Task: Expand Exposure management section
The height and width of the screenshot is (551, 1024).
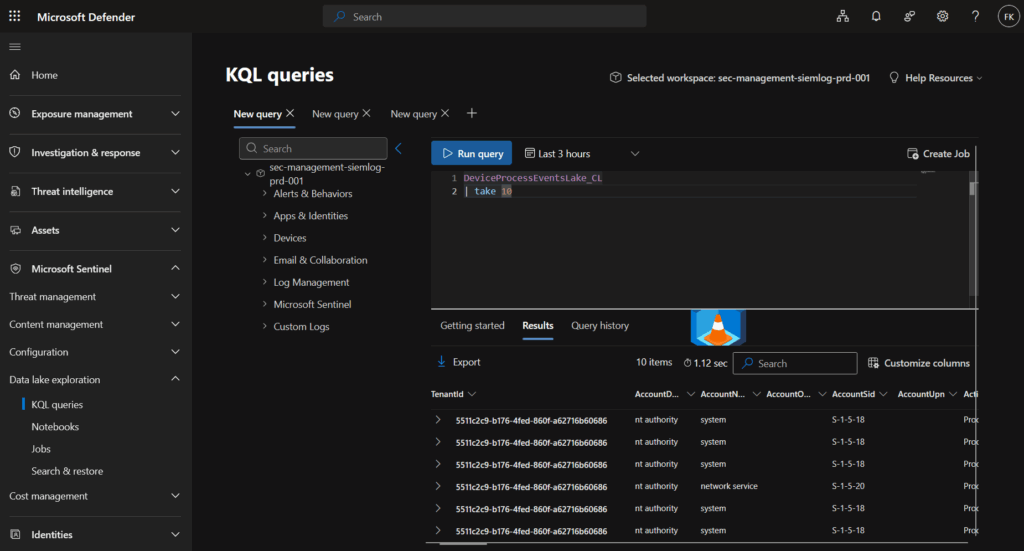Action: 175,113
